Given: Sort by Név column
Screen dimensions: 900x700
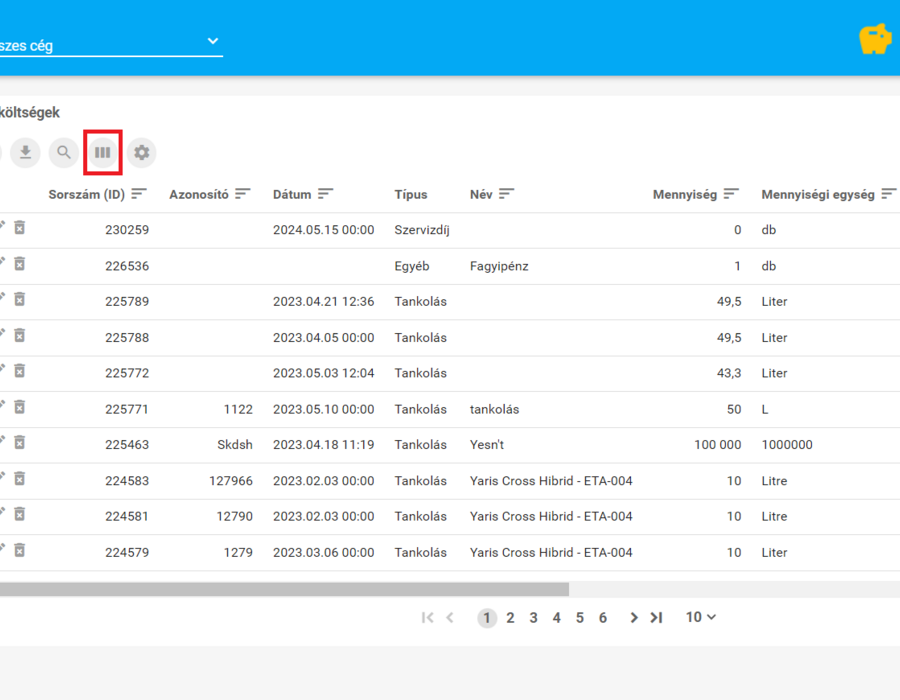Looking at the screenshot, I should [x=506, y=194].
